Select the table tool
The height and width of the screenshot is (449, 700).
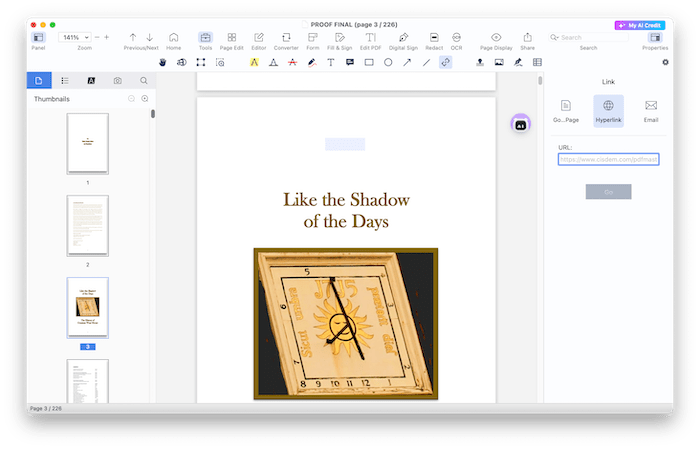(537, 62)
